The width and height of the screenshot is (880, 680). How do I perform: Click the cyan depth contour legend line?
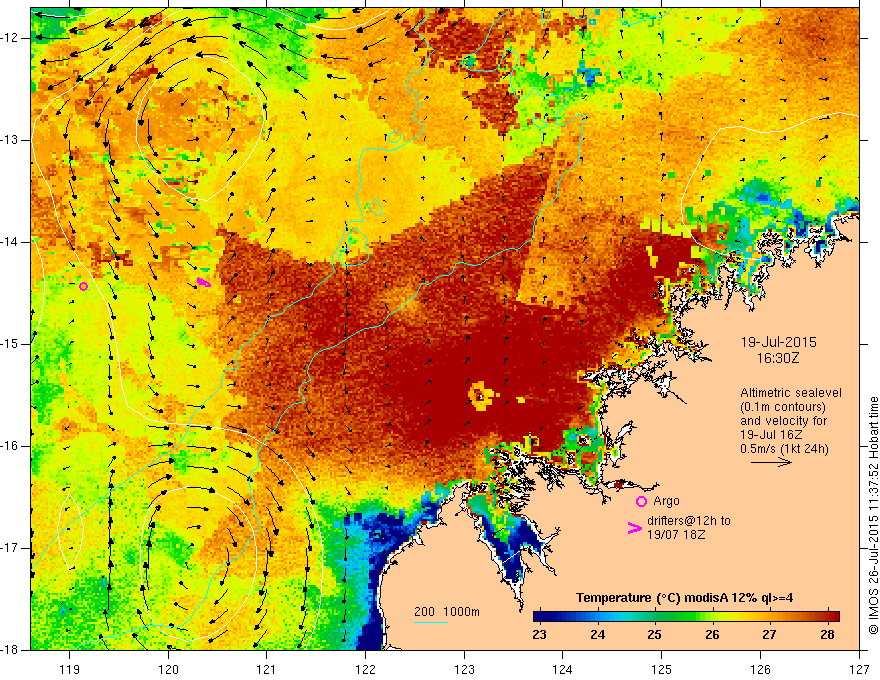(431, 622)
